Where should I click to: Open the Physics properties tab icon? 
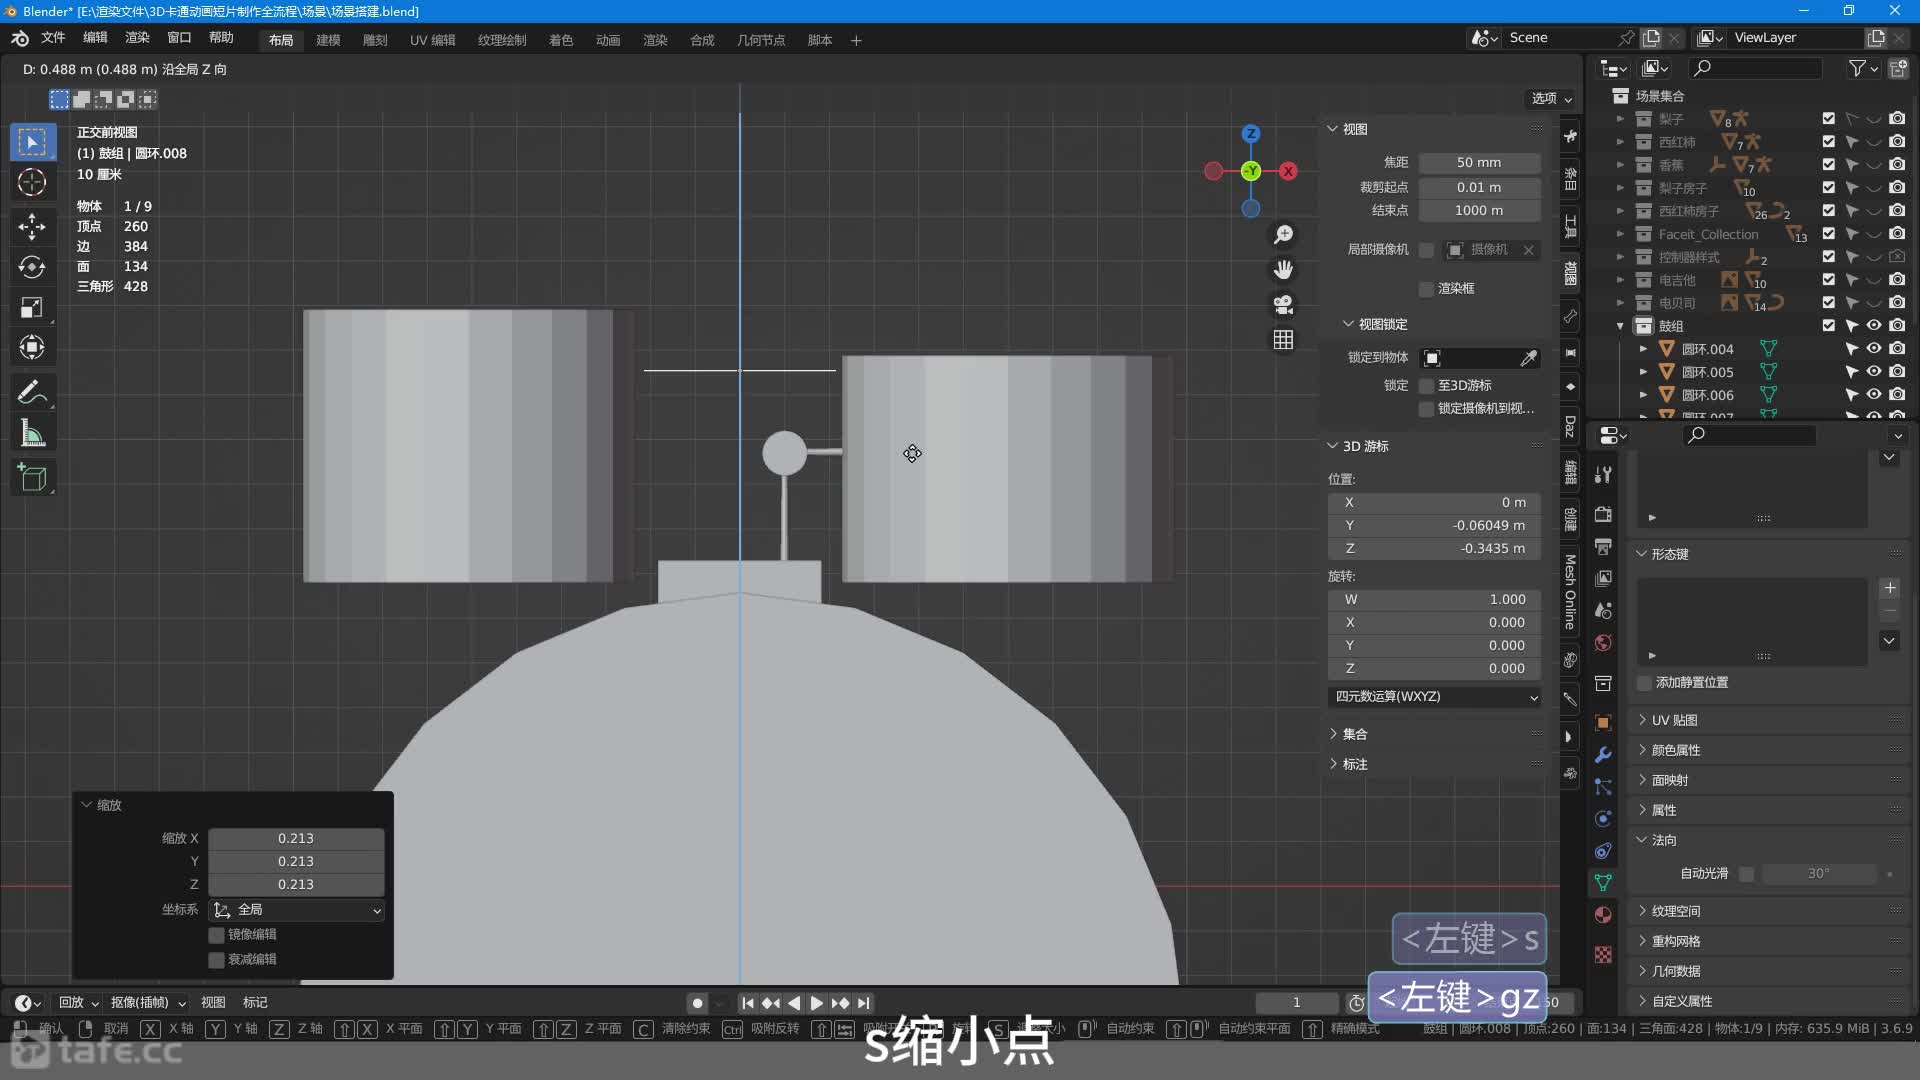click(1603, 819)
